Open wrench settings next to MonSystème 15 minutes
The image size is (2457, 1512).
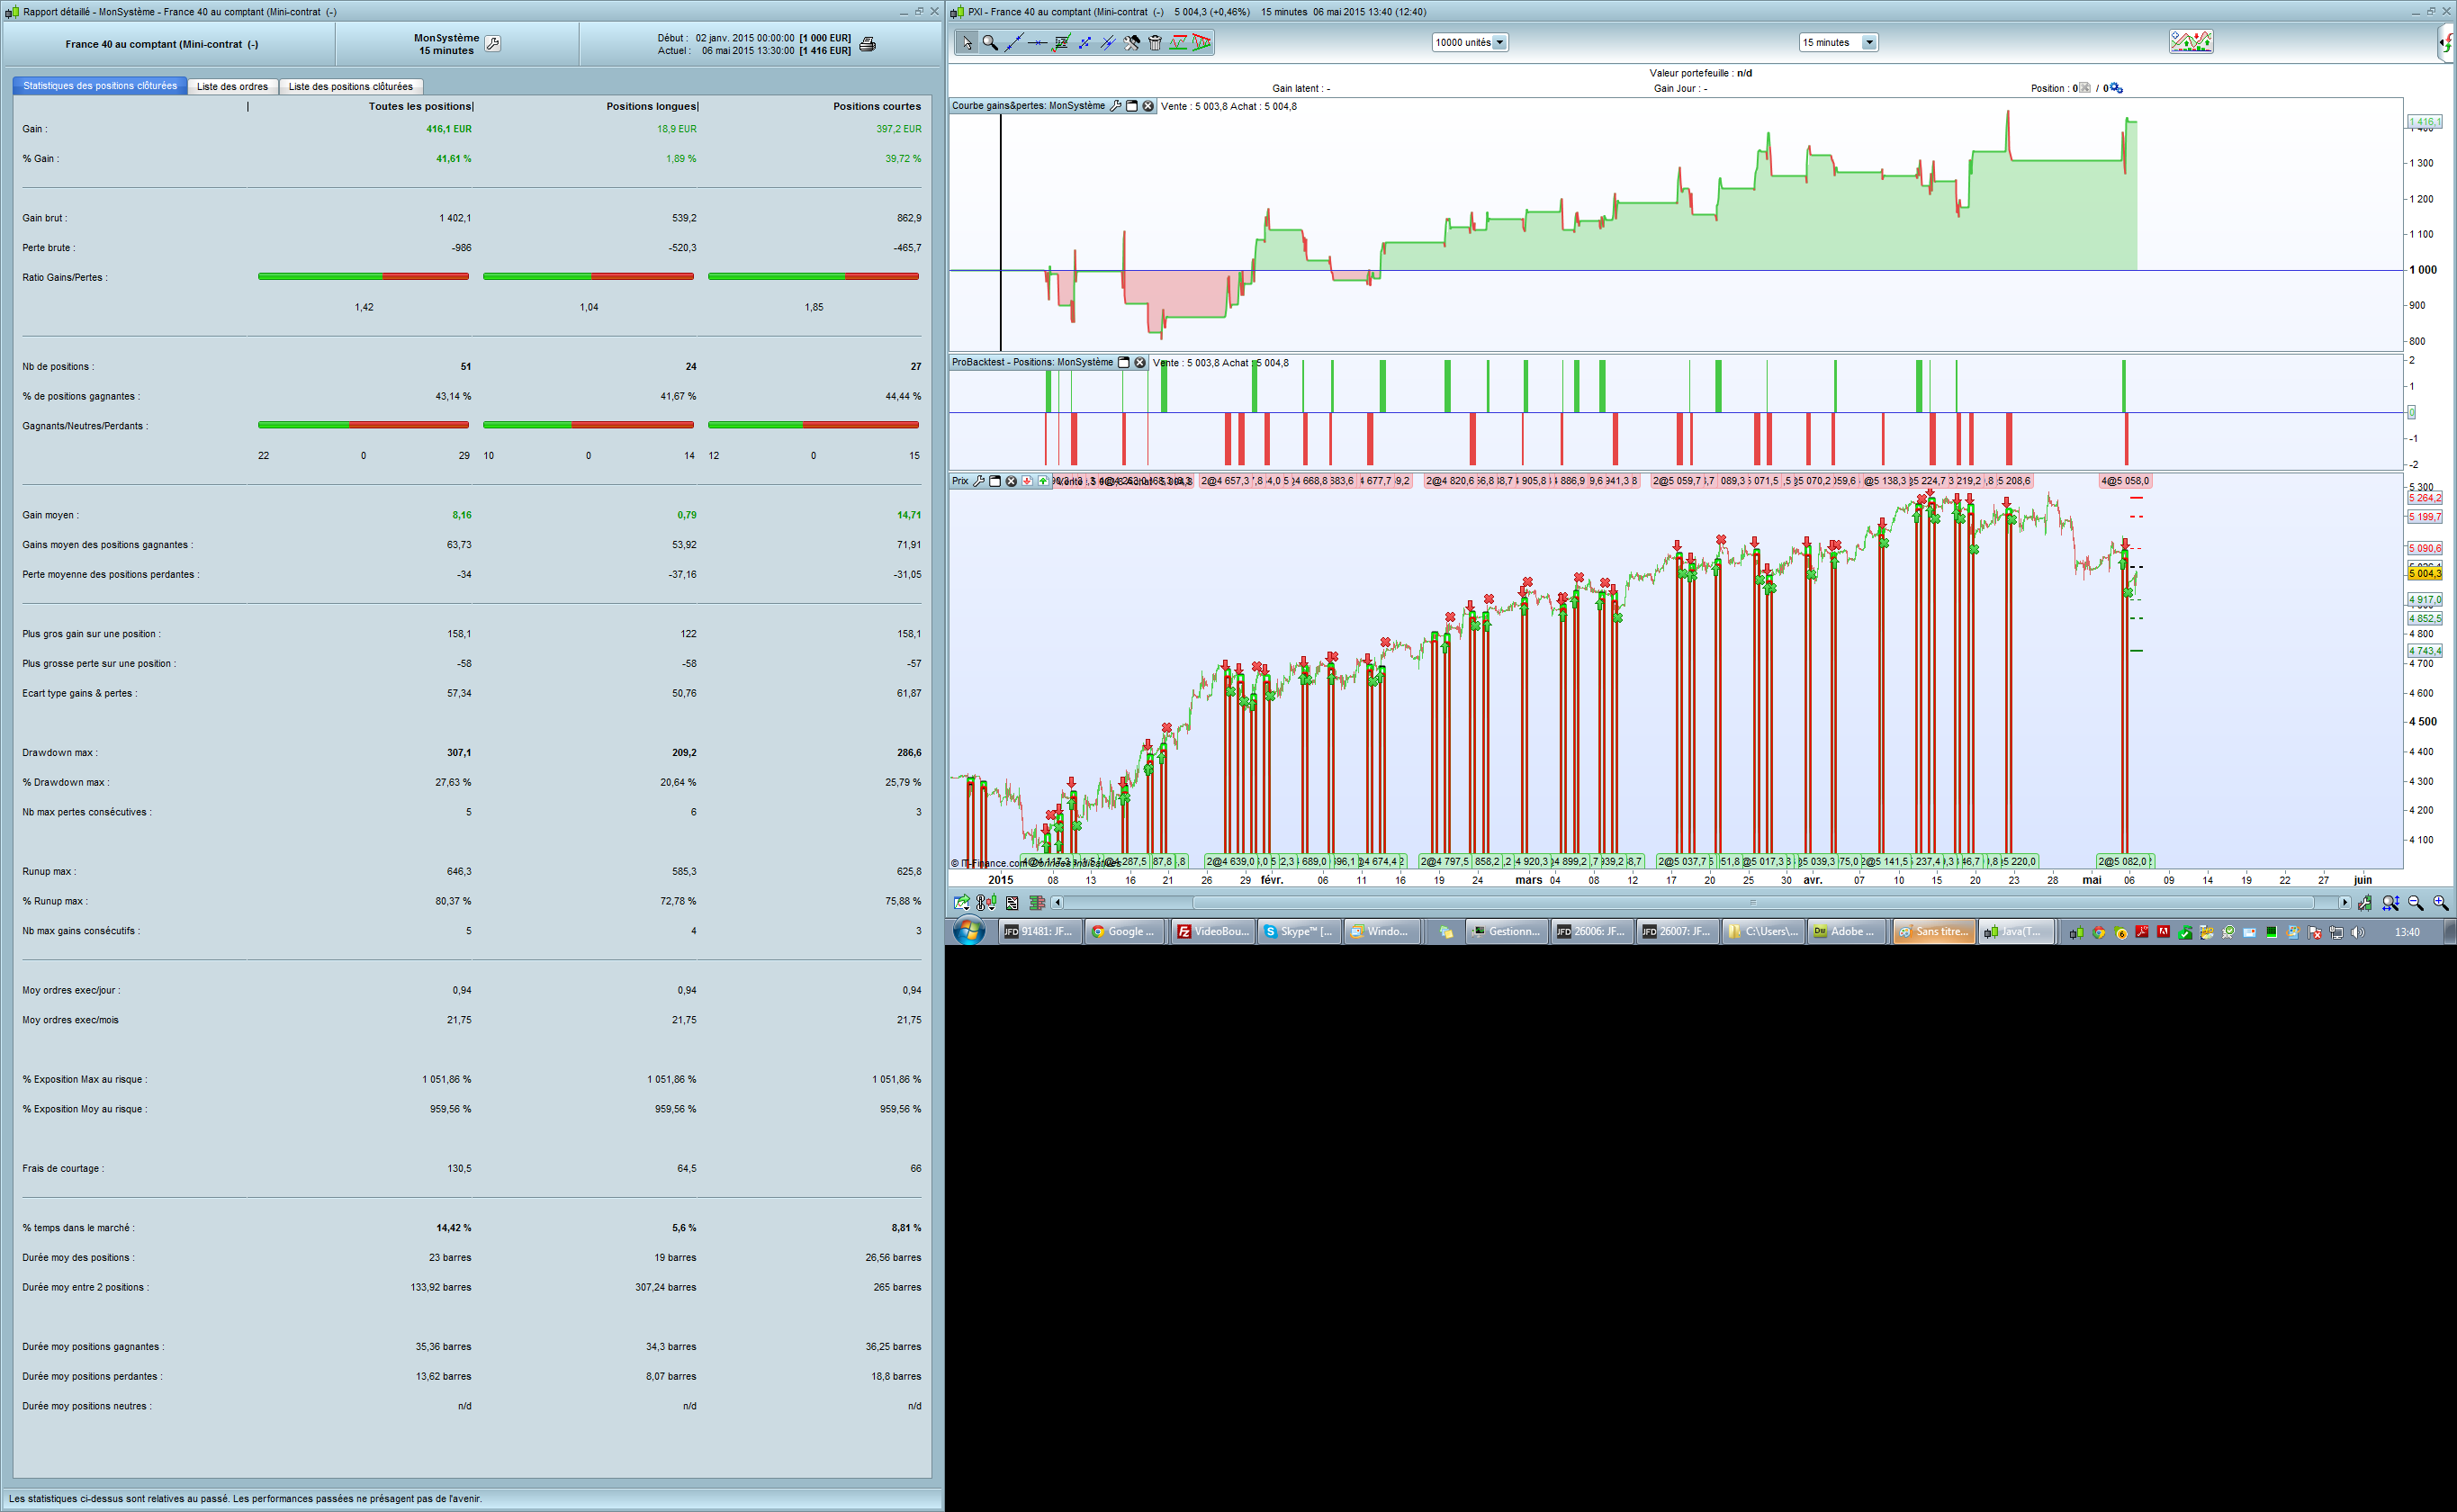(x=492, y=43)
